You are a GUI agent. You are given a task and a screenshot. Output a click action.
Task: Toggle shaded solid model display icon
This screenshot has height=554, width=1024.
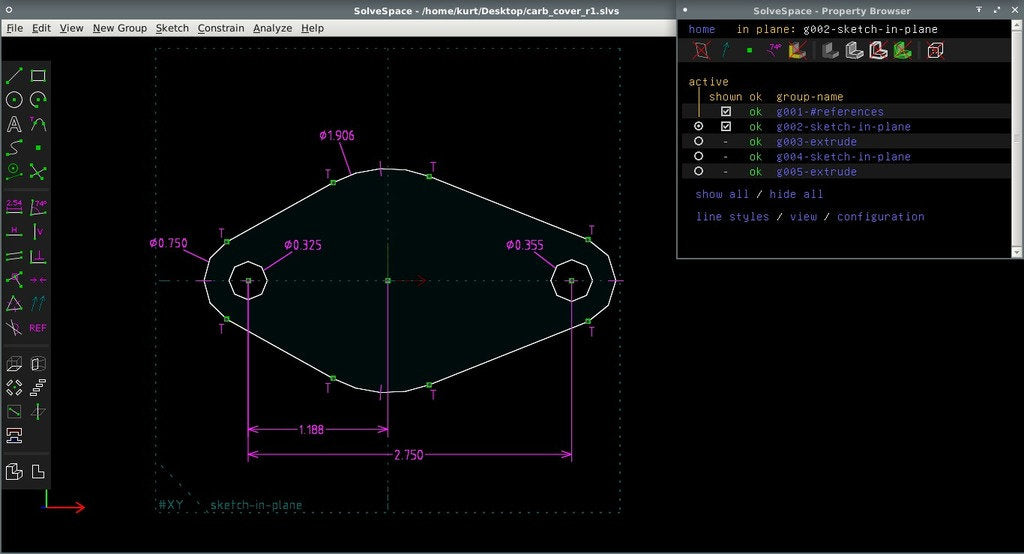point(830,50)
